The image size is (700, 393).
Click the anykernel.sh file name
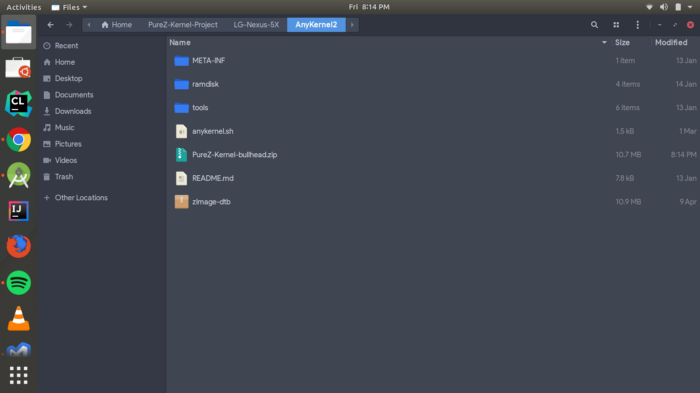(x=212, y=131)
